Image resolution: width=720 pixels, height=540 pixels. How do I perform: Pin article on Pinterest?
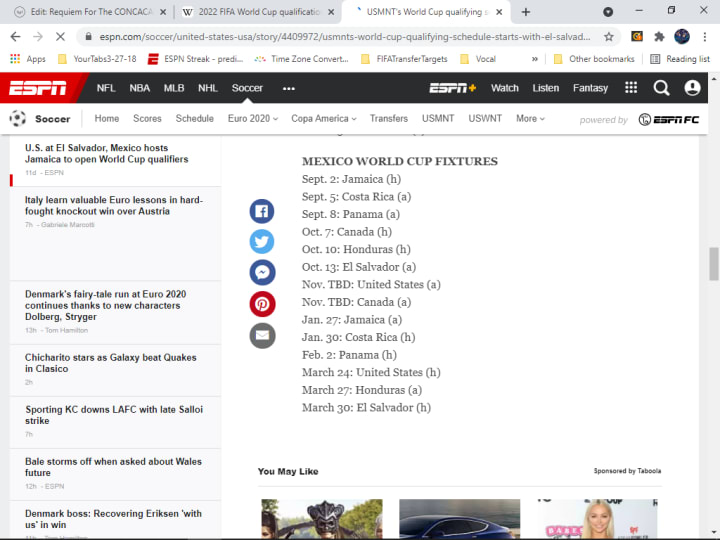point(262,304)
